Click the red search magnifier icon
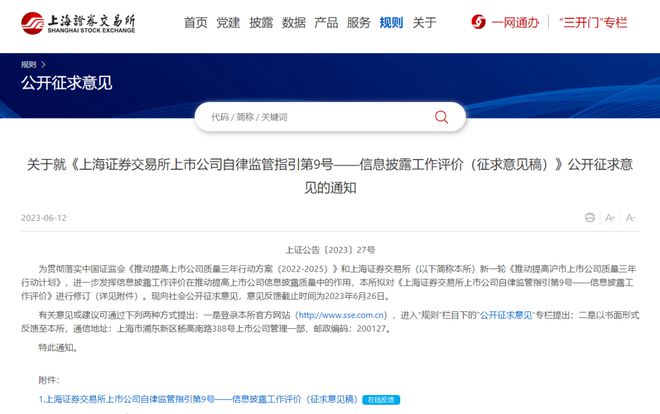The image size is (660, 414). tap(441, 117)
